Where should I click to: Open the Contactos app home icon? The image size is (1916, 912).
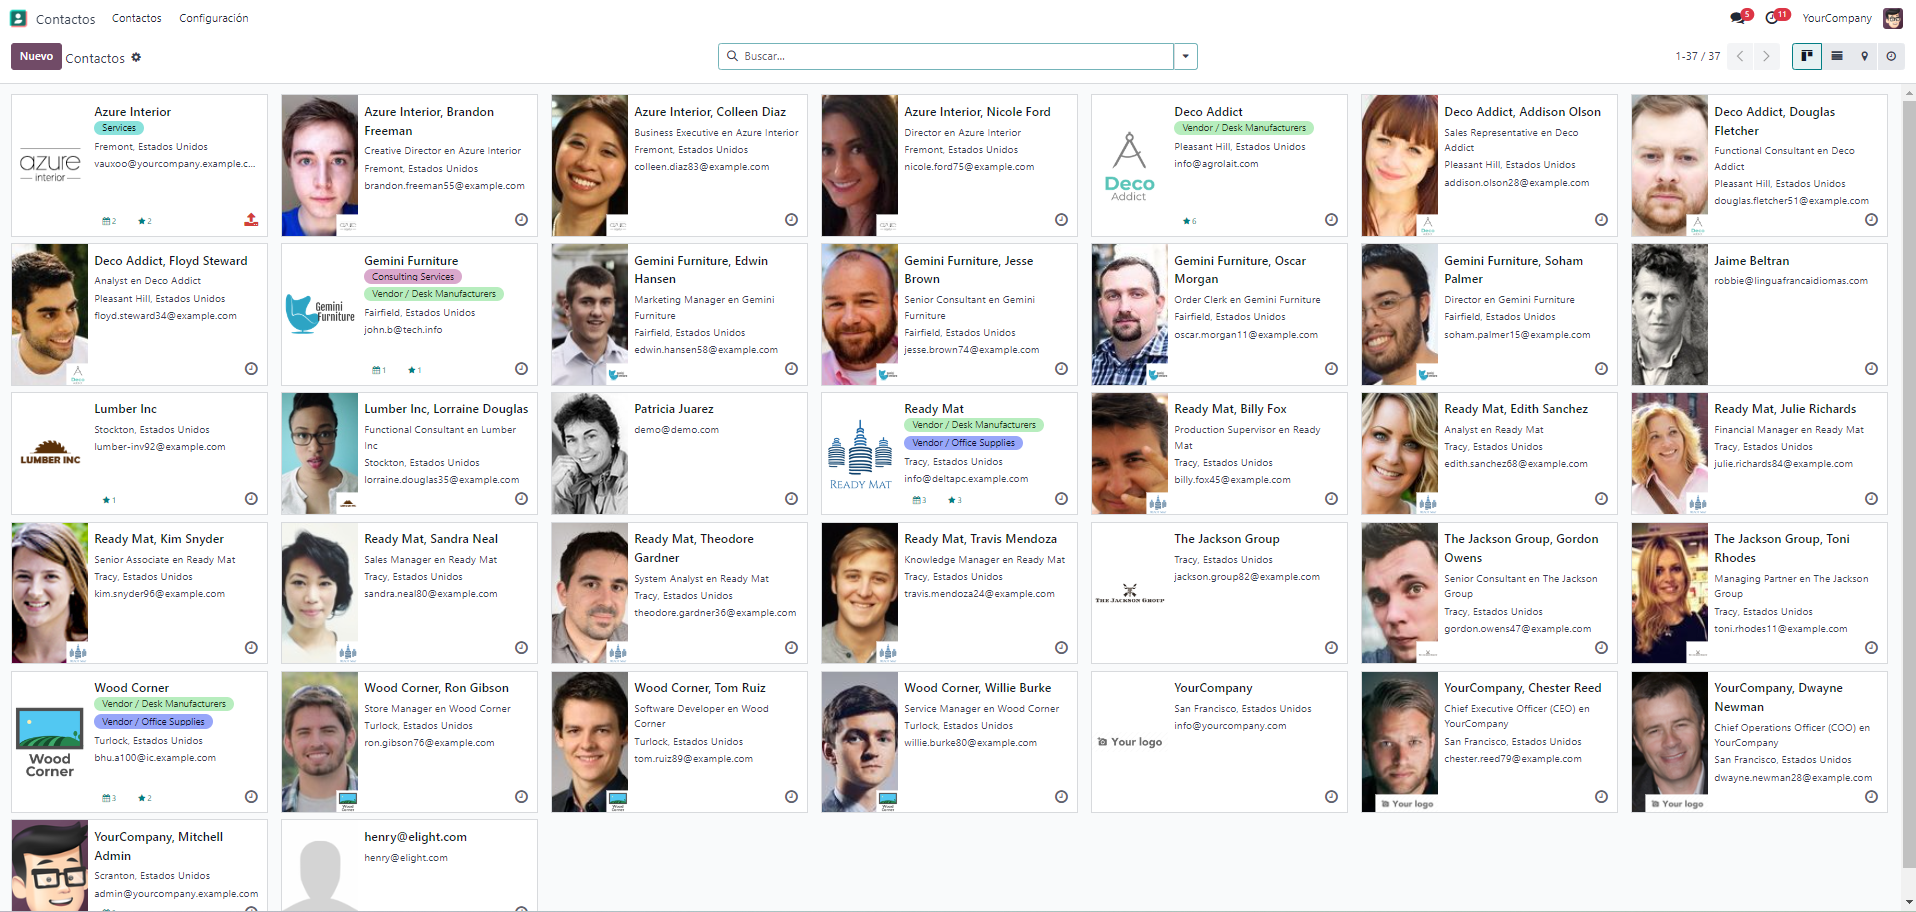point(18,18)
